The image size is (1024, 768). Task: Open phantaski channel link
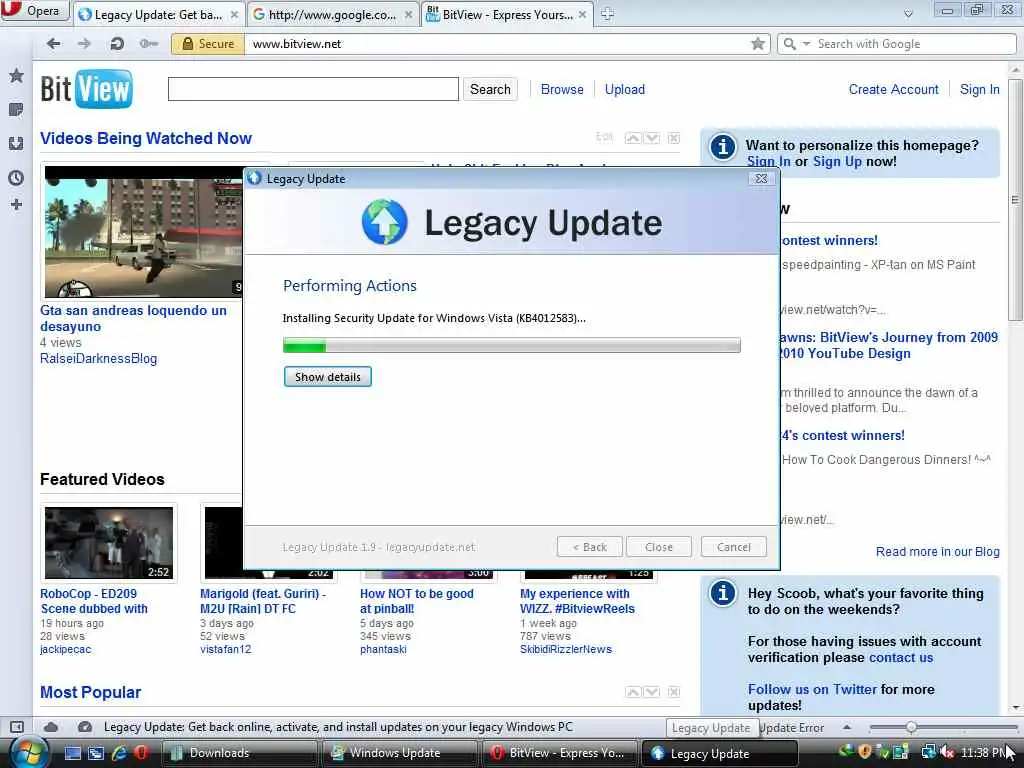point(383,649)
